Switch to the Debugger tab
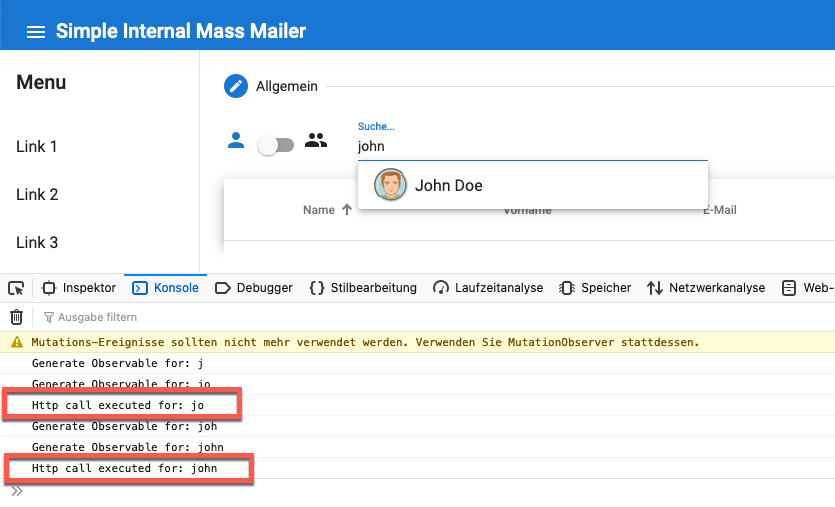The width and height of the screenshot is (835, 507). pyautogui.click(x=254, y=288)
